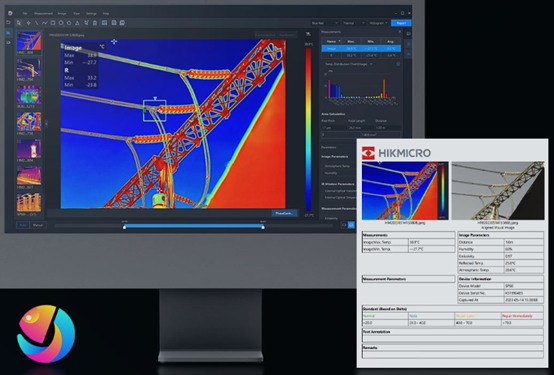Pick the circle area measurement tool
Screen dimensions: 554x375
(x=61, y=23)
